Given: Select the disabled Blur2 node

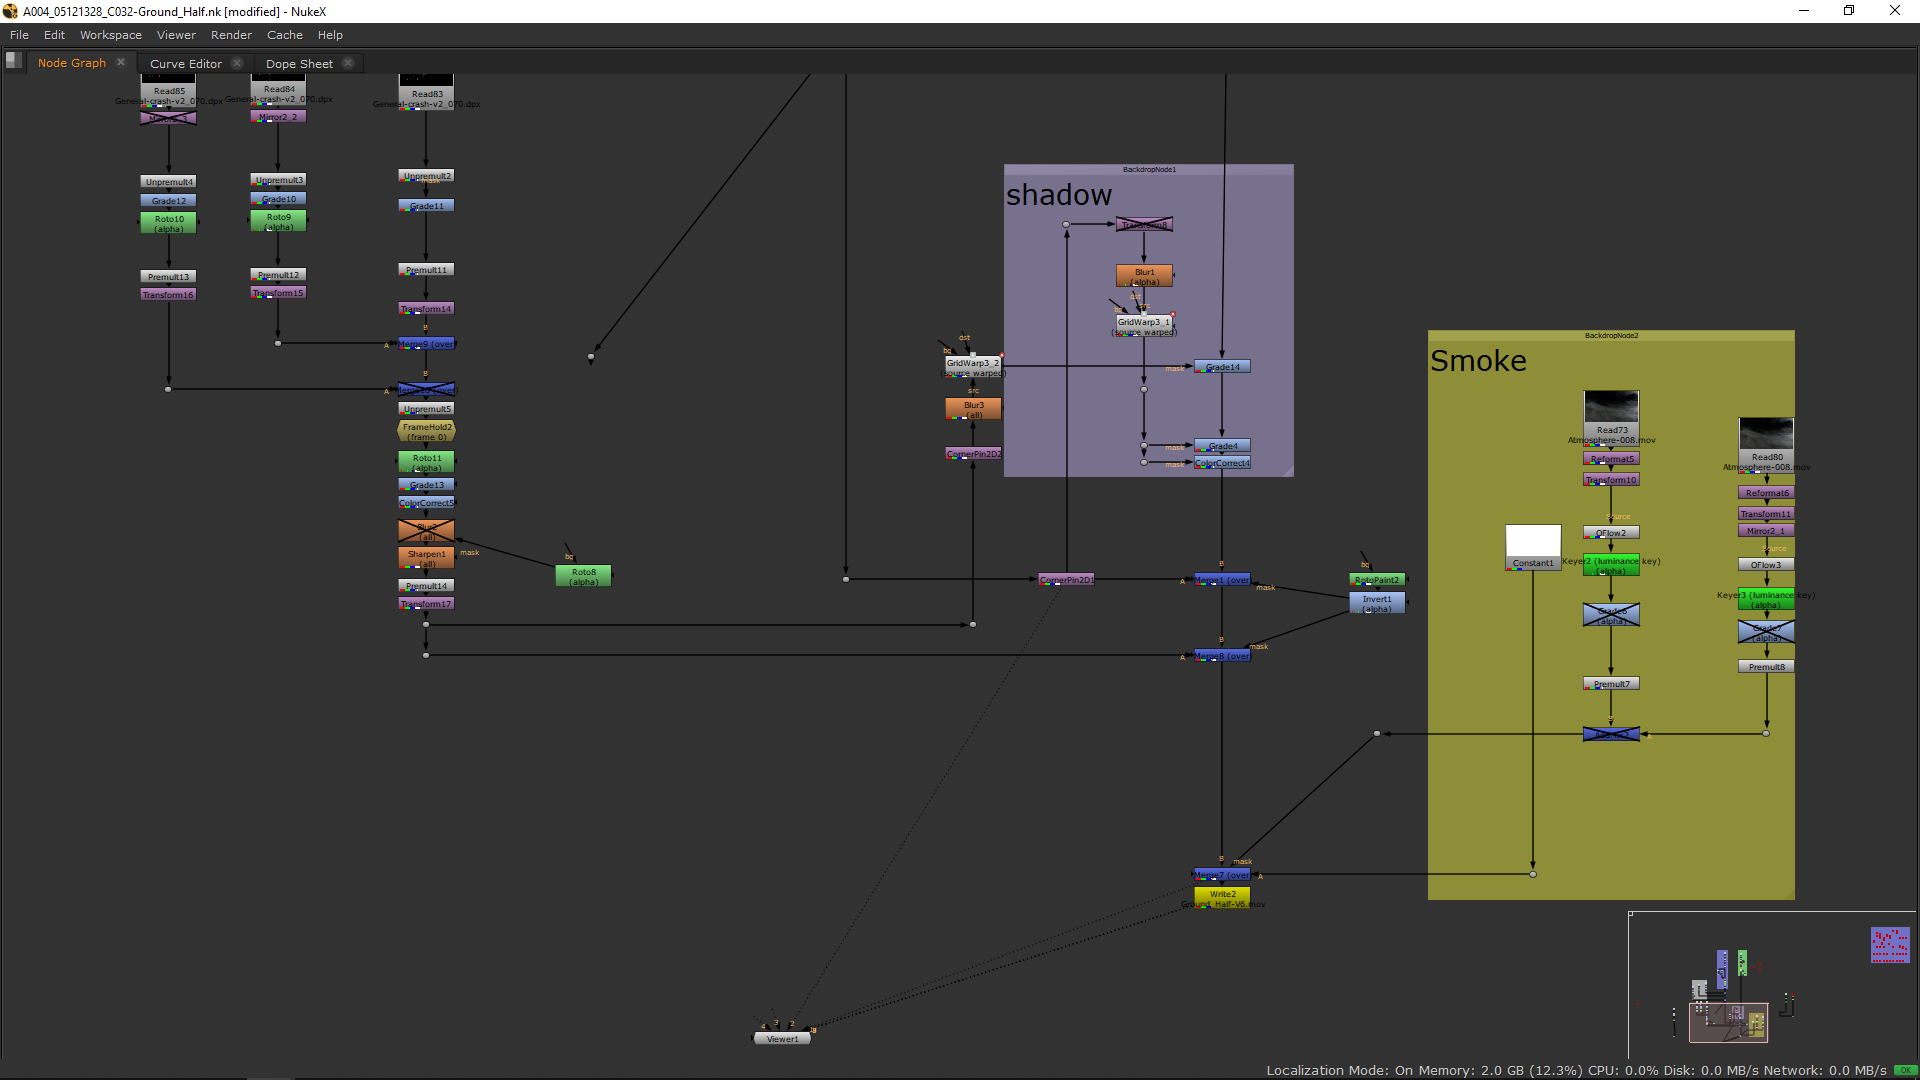Looking at the screenshot, I should click(426, 530).
